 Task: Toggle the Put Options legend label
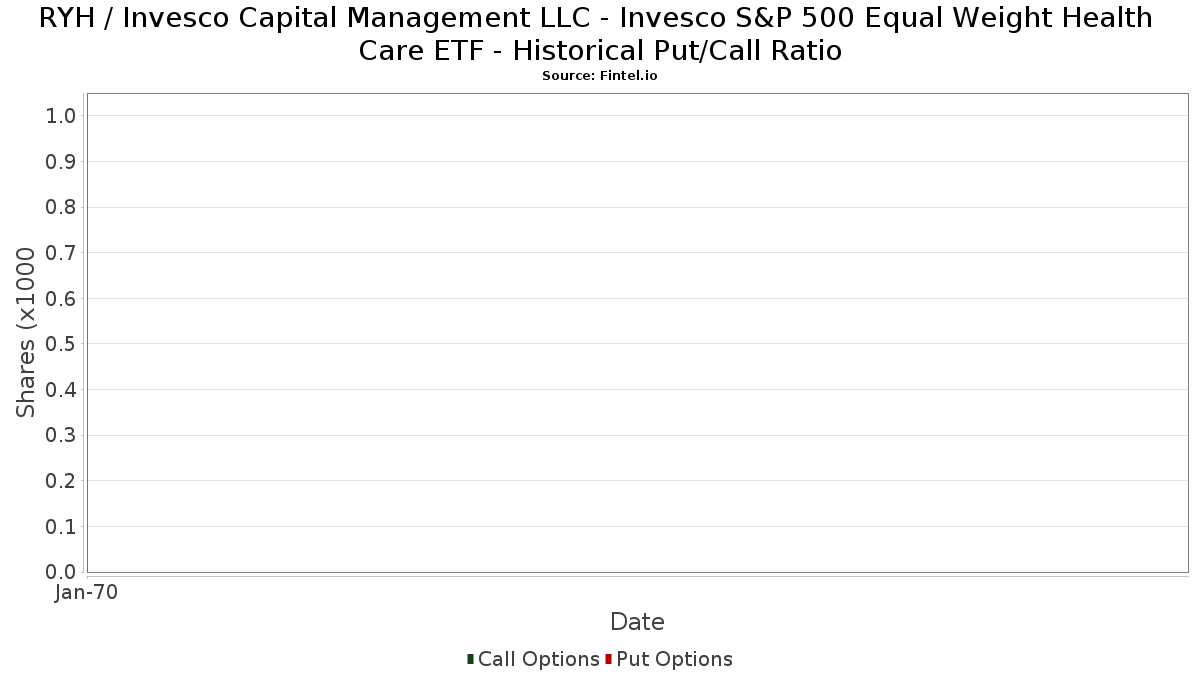674,659
